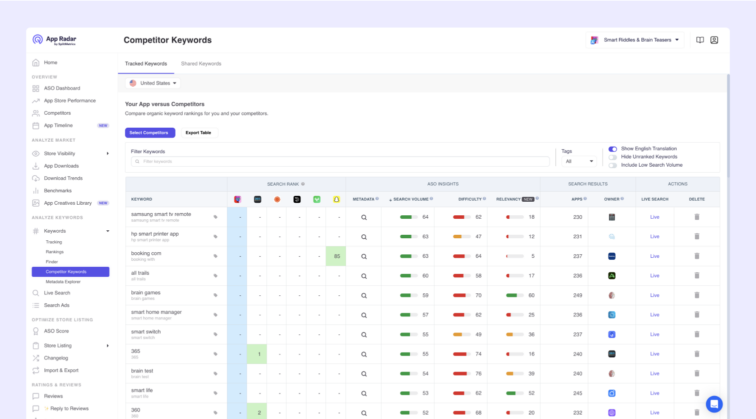Screen dimensions: 756x419
Task: Click the owner app icon for booking com
Action: coord(611,256)
